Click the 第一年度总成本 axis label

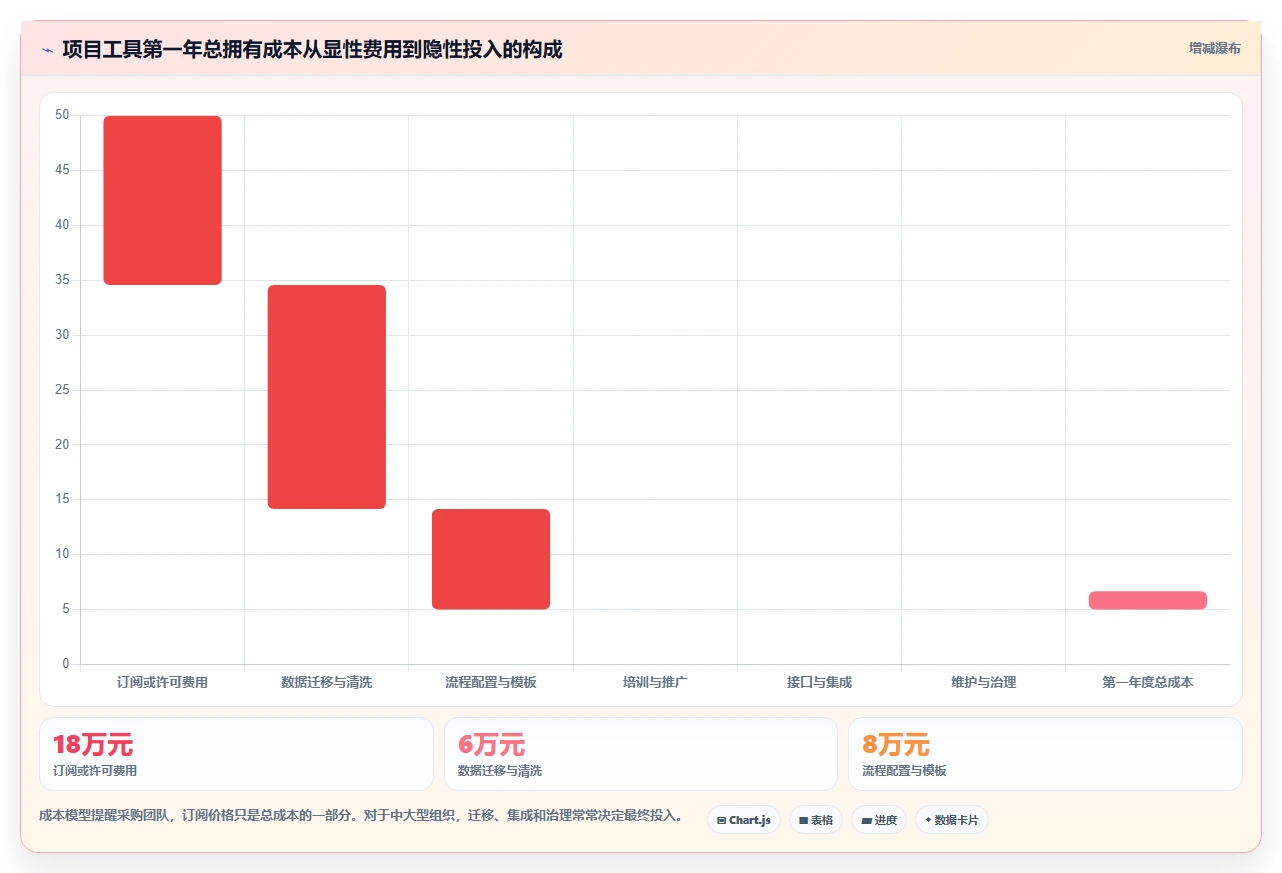click(1148, 682)
